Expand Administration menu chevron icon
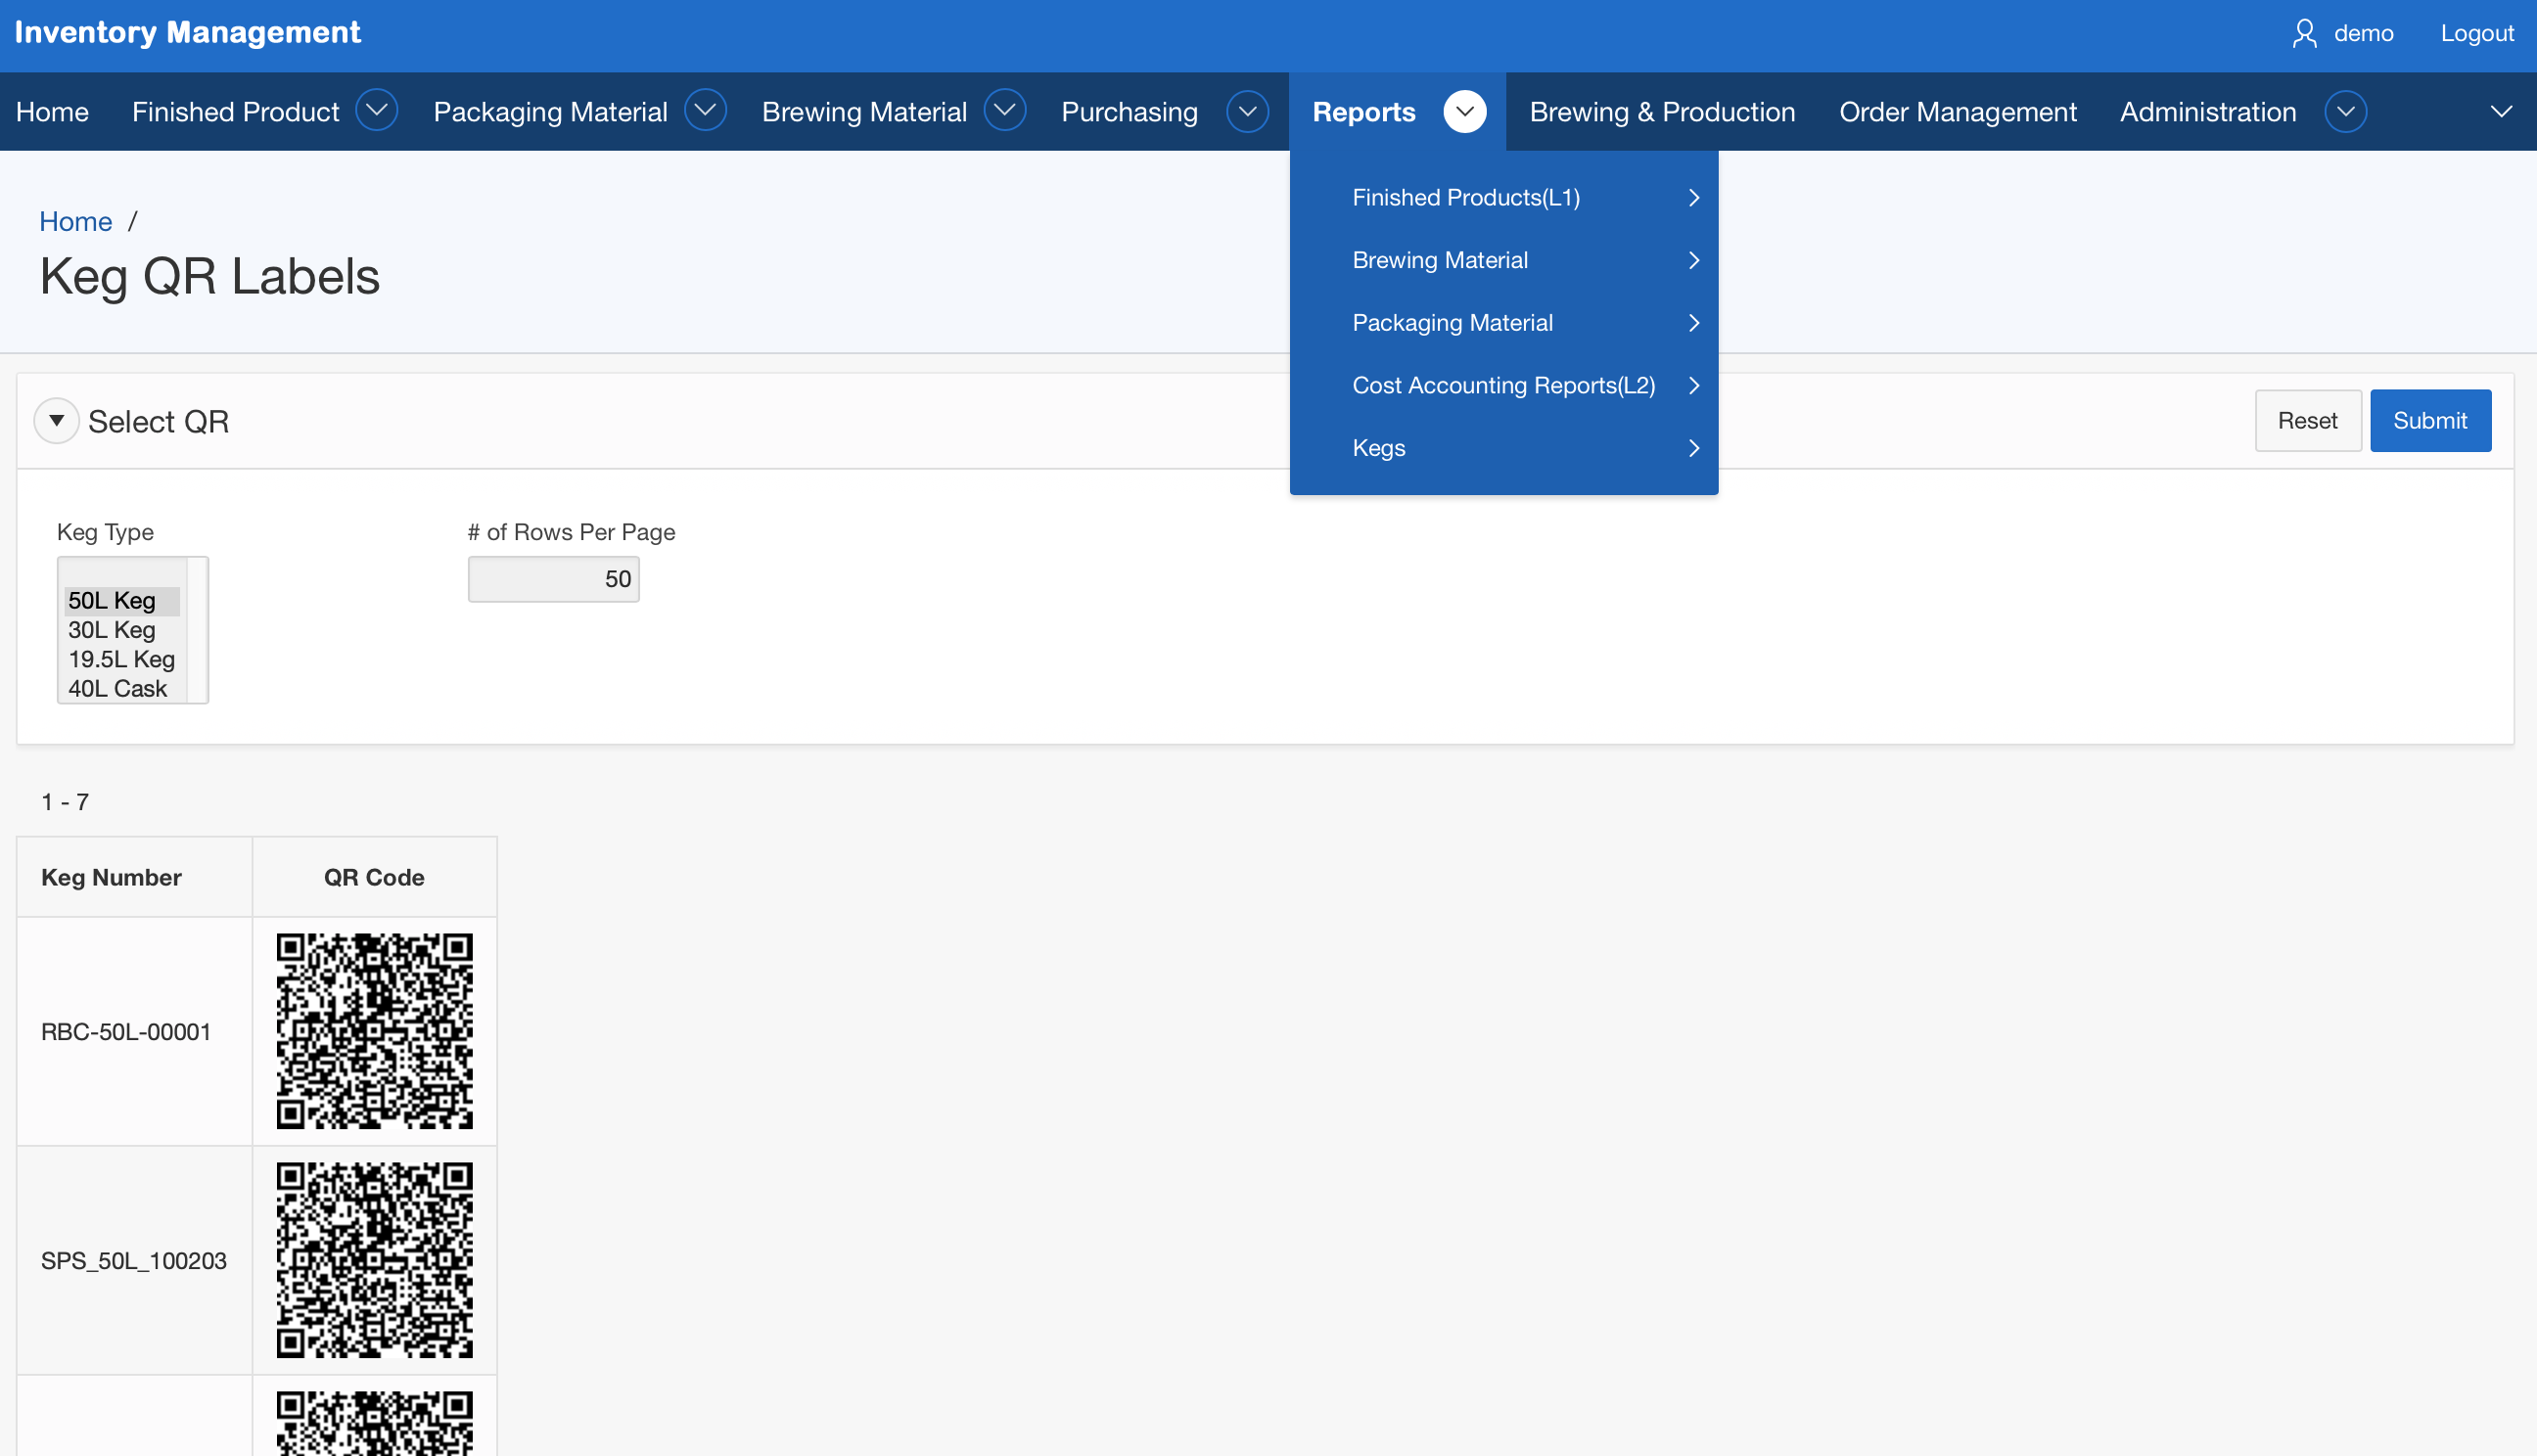 (x=2345, y=111)
